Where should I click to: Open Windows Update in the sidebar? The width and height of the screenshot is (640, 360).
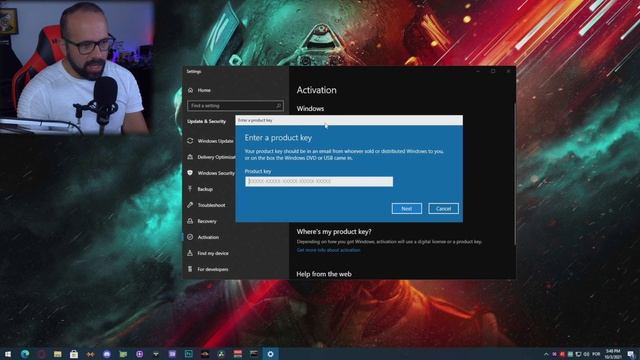tap(211, 141)
